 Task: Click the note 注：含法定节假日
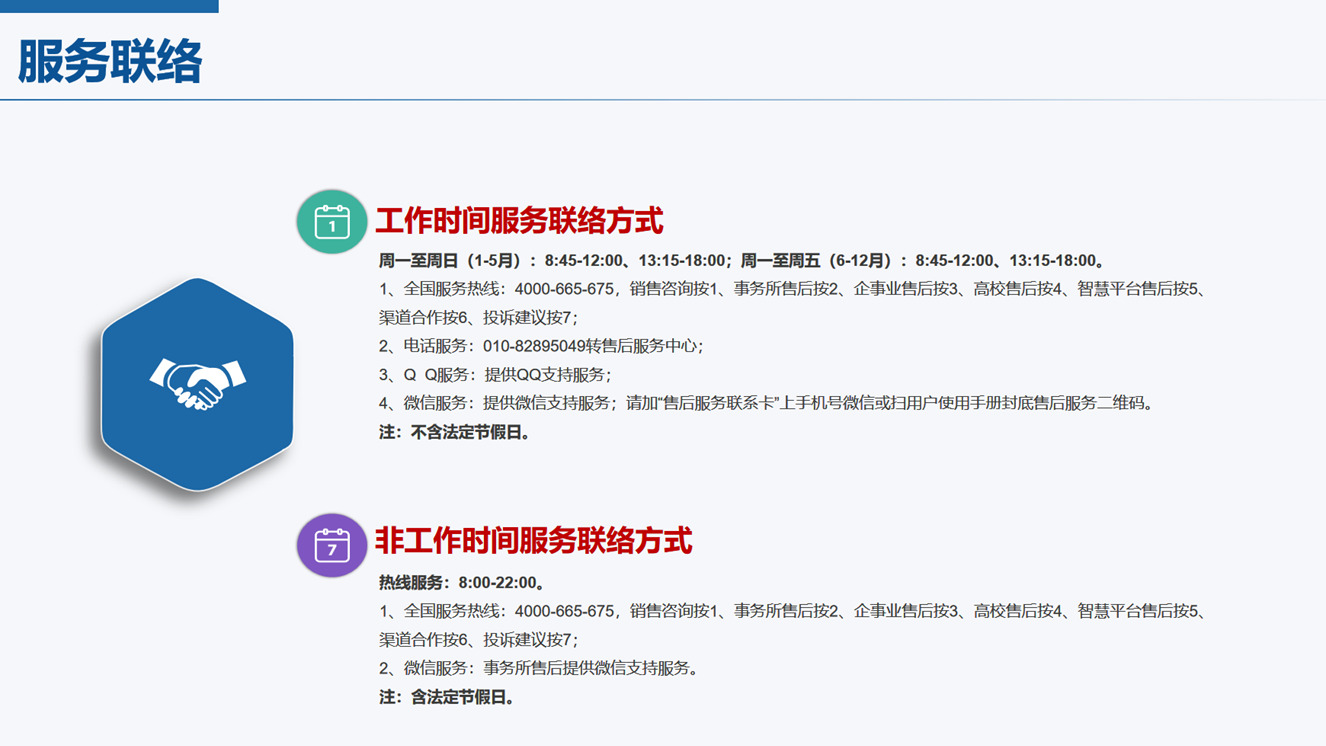tap(448, 697)
